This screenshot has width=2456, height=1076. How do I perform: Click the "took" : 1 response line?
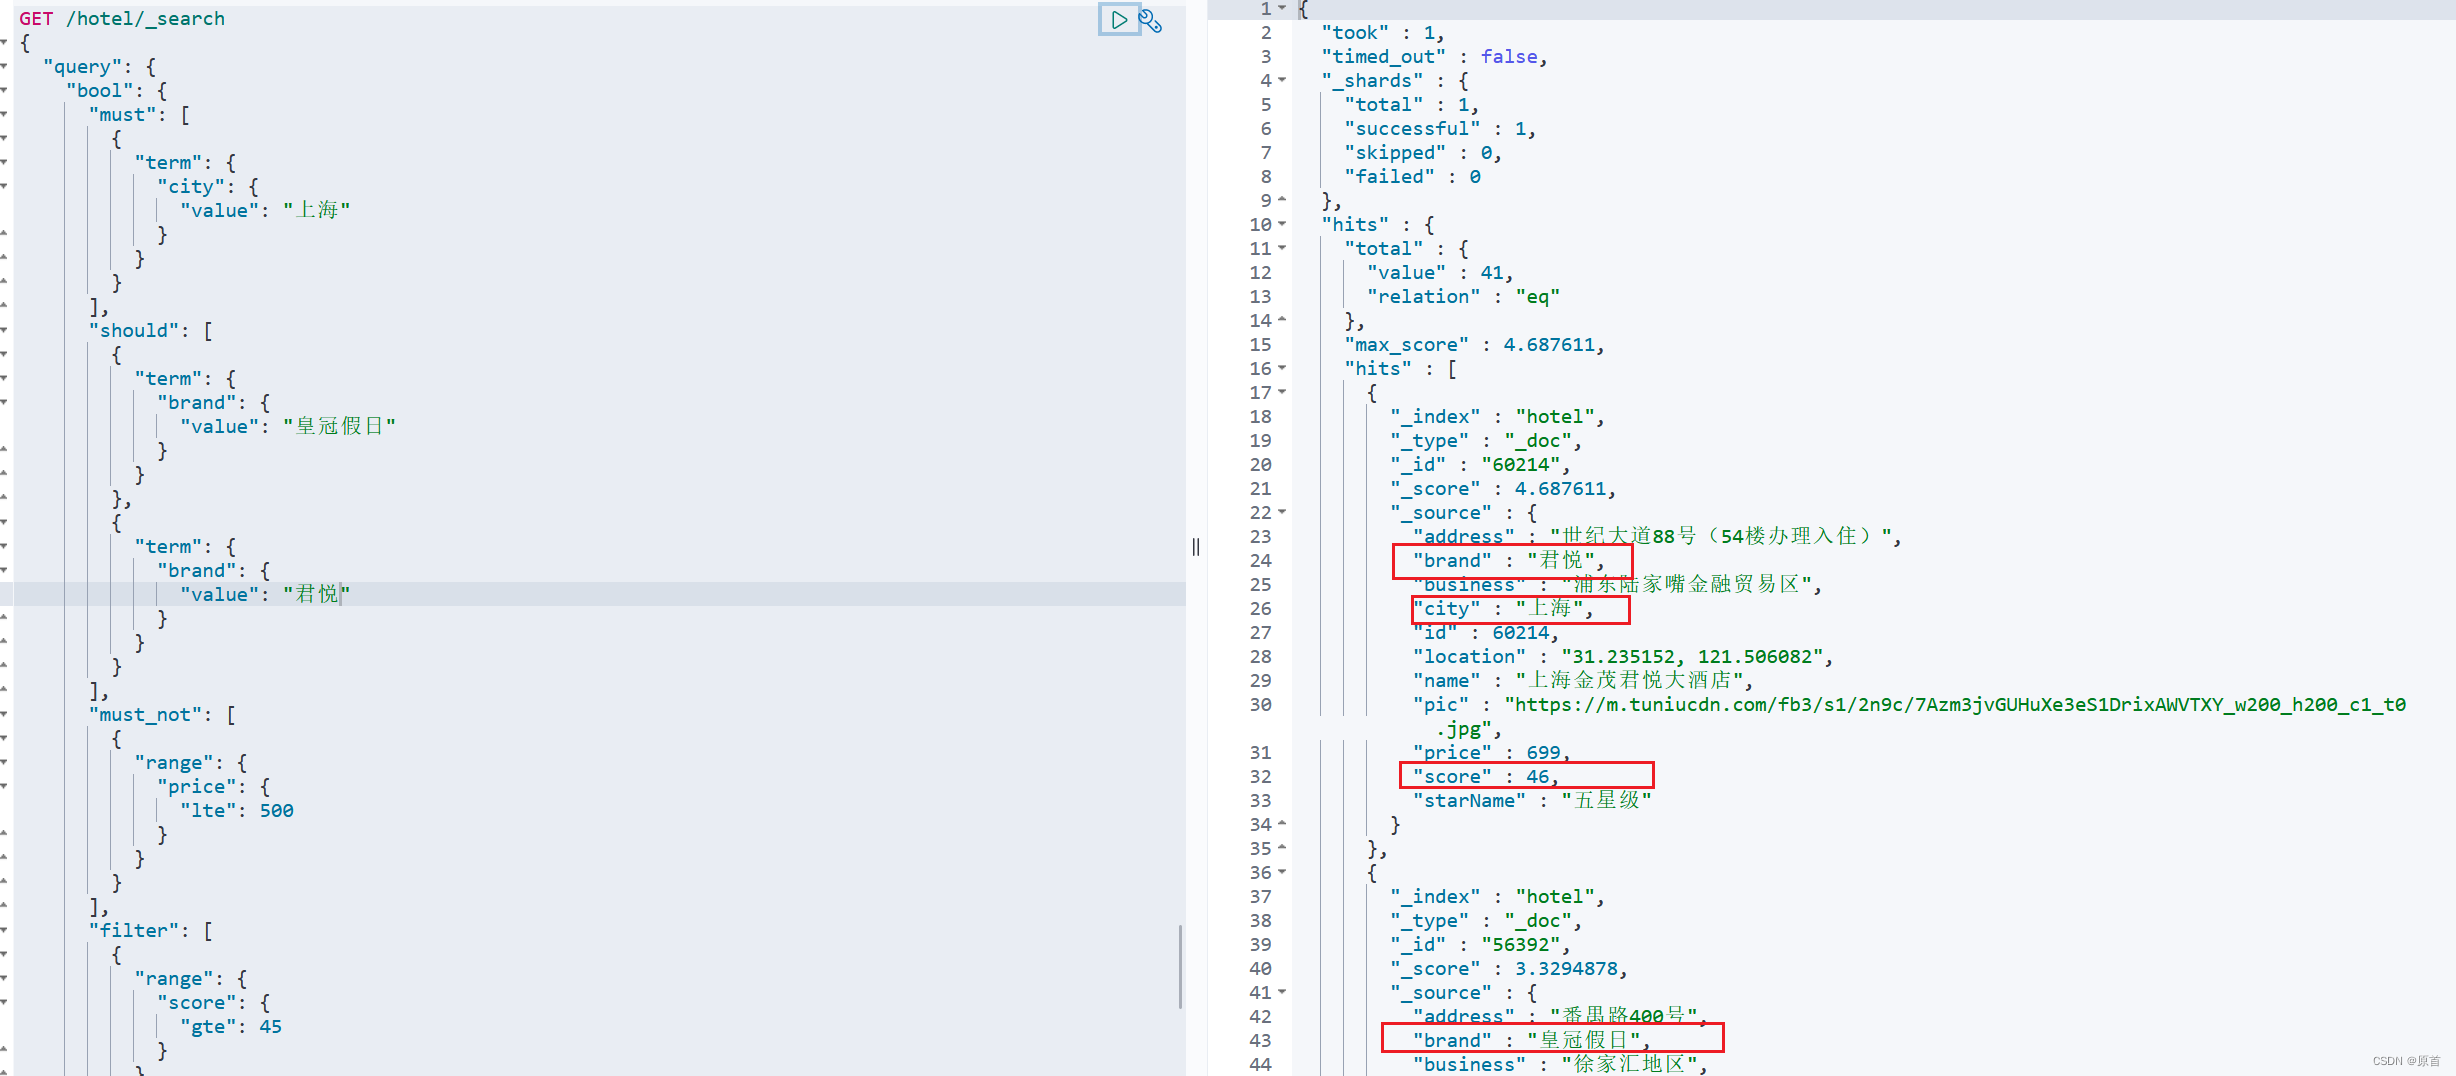[x=1383, y=33]
